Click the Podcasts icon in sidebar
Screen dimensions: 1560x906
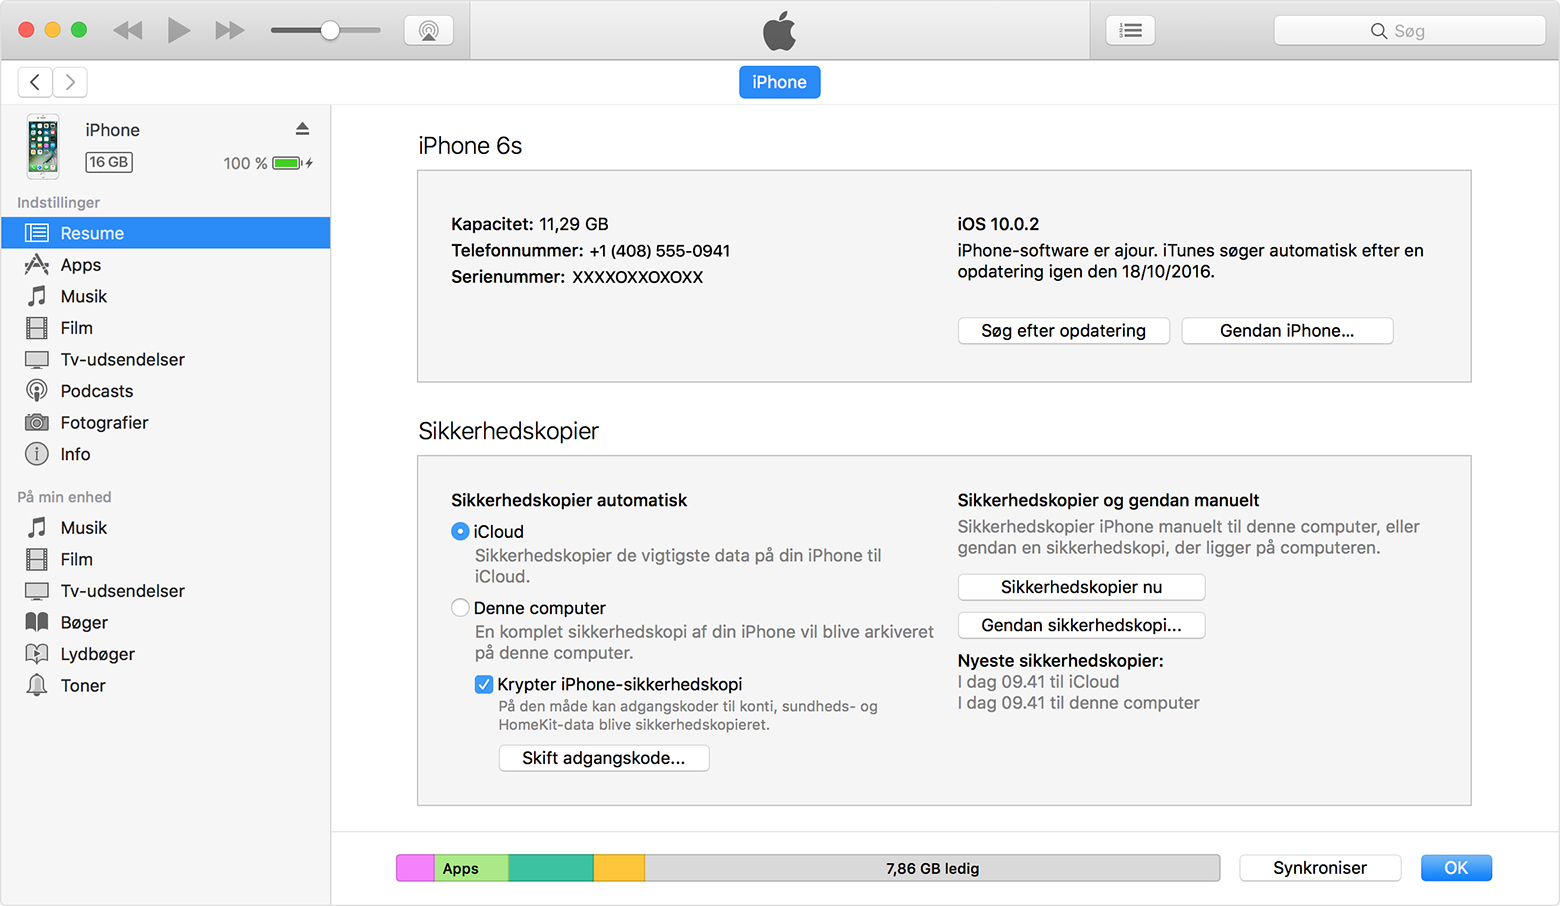(x=37, y=391)
